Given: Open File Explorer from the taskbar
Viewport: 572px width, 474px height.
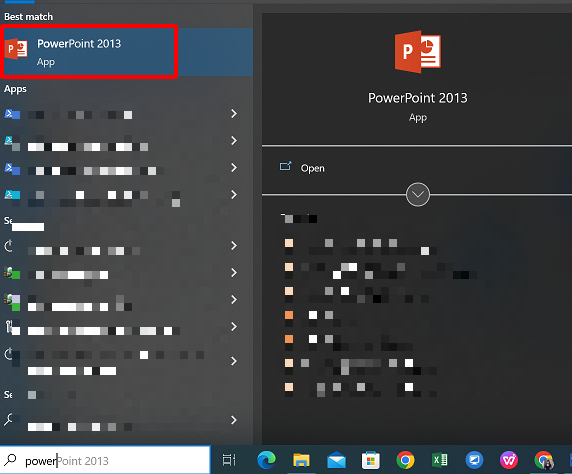Looking at the screenshot, I should 301,460.
